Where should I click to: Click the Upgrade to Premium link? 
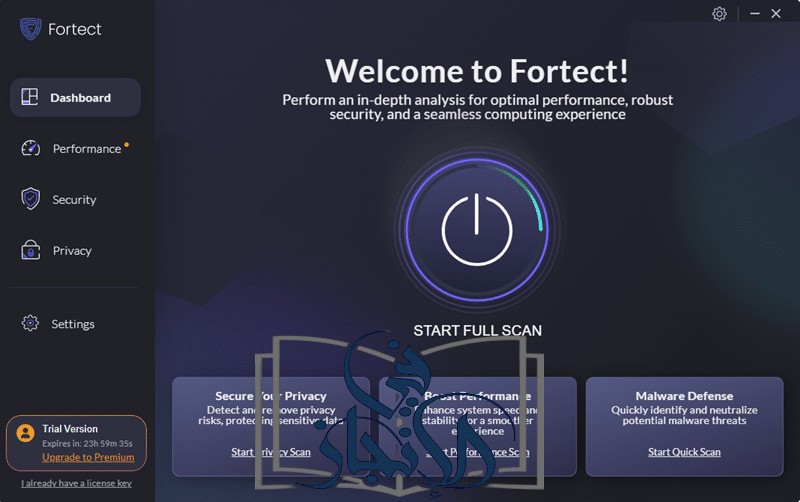tap(88, 457)
